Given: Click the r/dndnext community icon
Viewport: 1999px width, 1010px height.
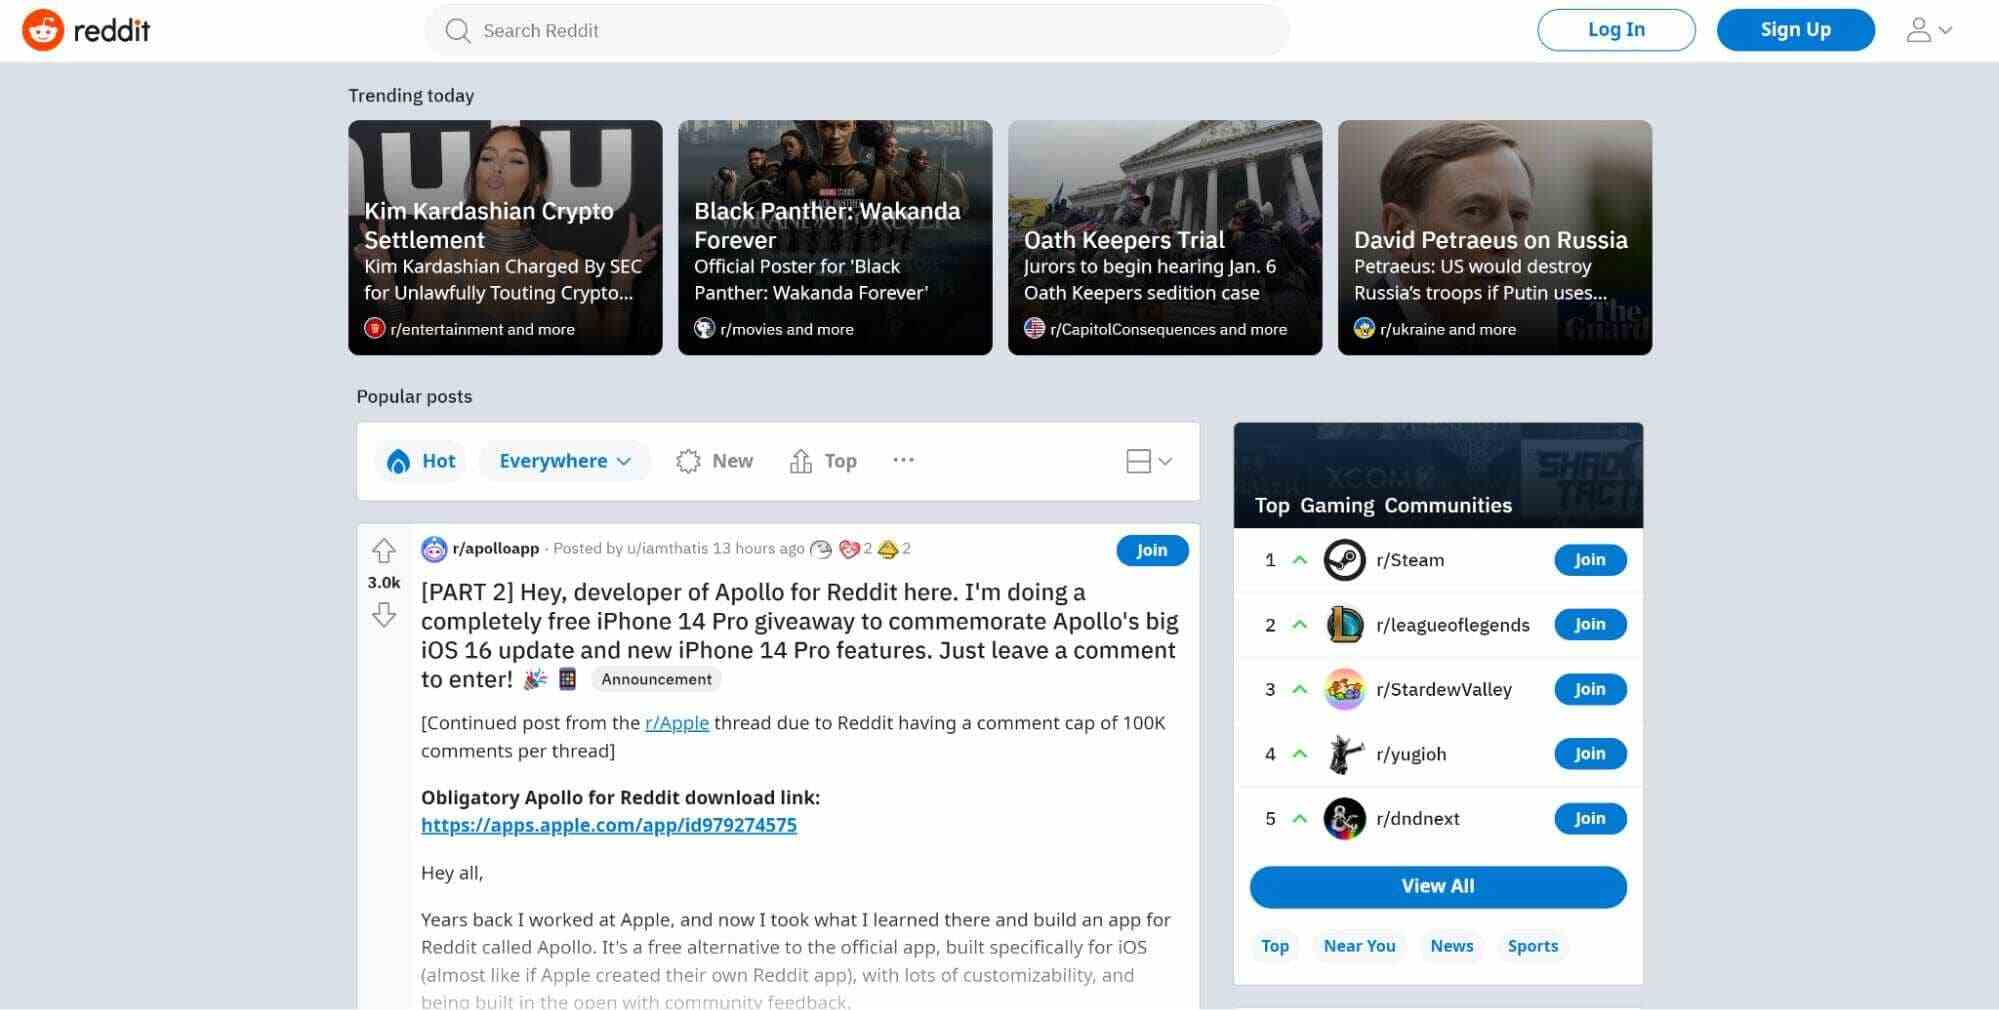Looking at the screenshot, I should [1344, 819].
